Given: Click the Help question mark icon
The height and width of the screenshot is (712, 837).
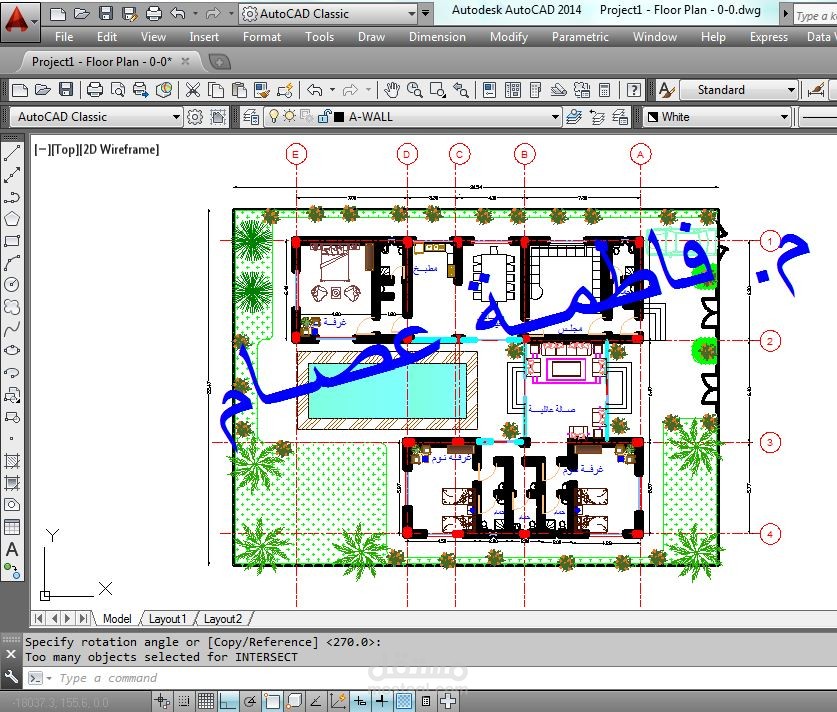Looking at the screenshot, I should 634,90.
